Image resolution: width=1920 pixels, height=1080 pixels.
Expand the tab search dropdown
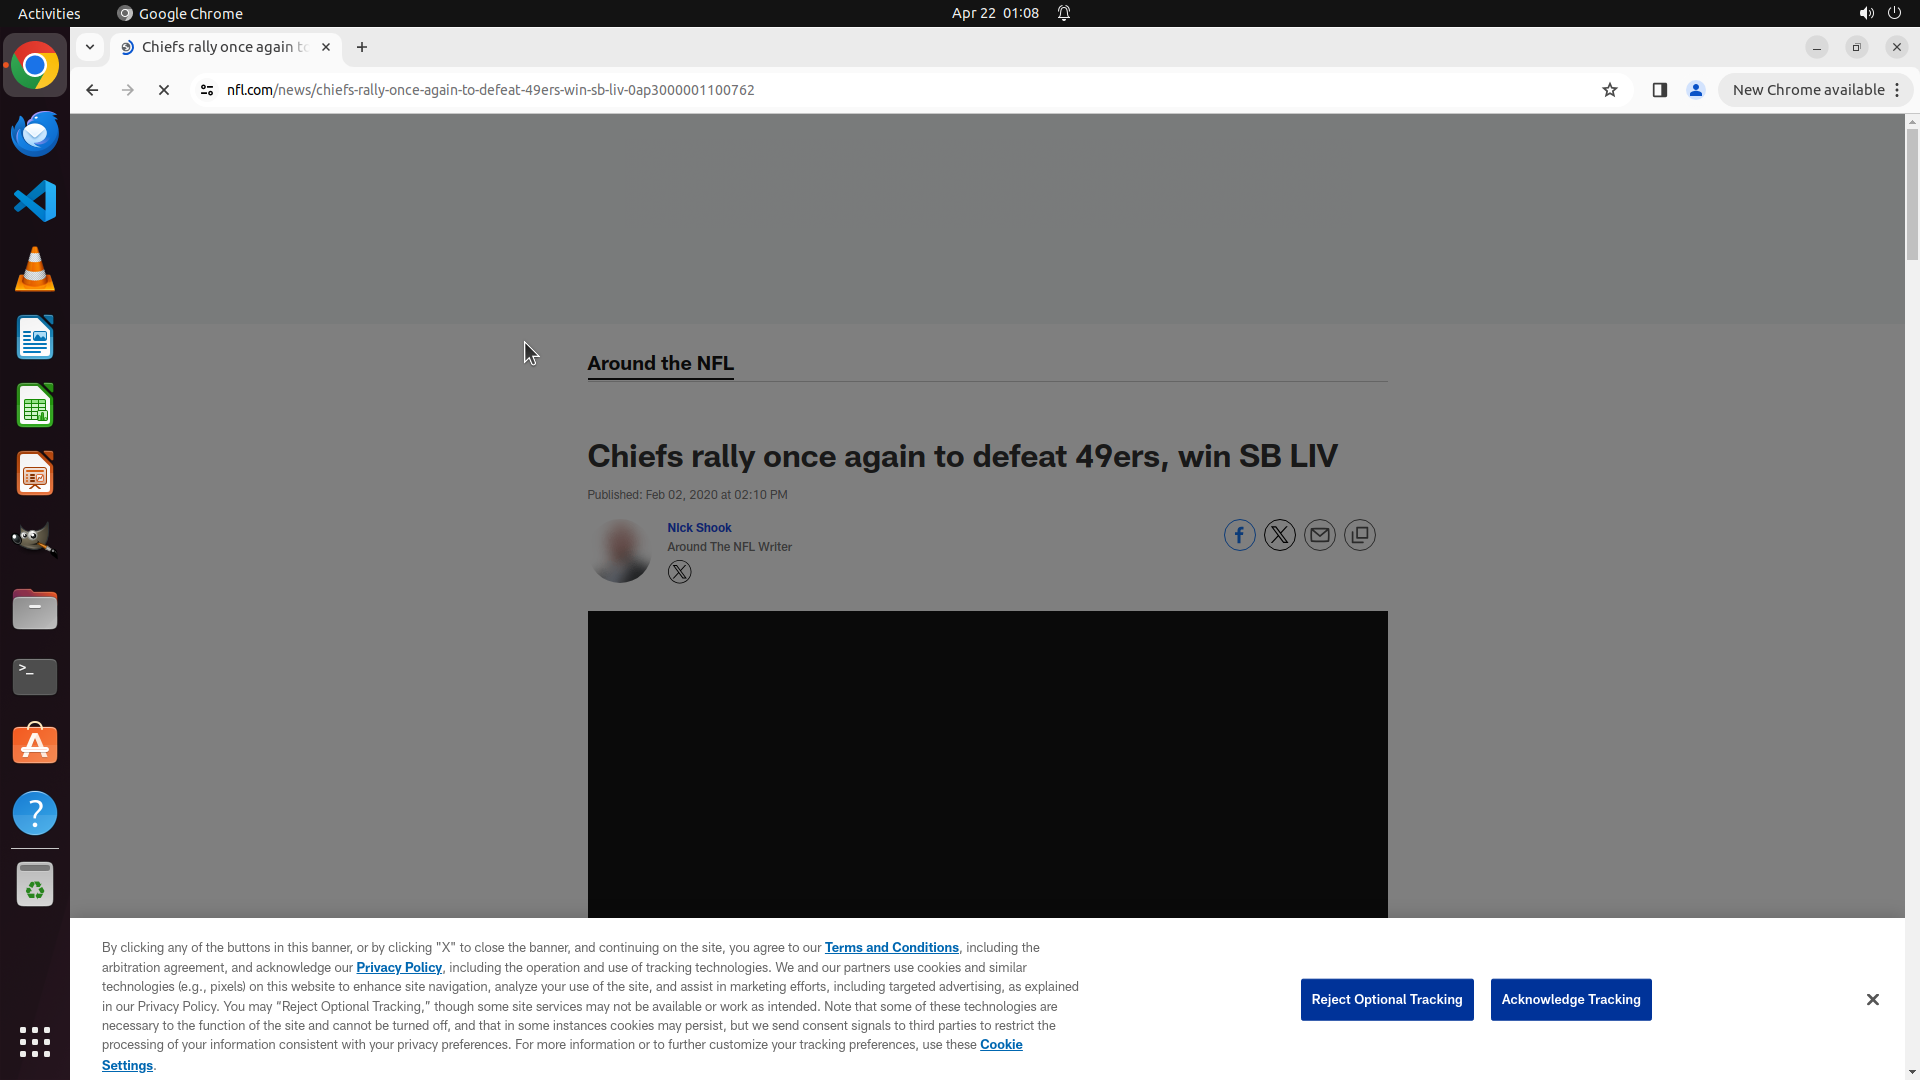[x=90, y=47]
